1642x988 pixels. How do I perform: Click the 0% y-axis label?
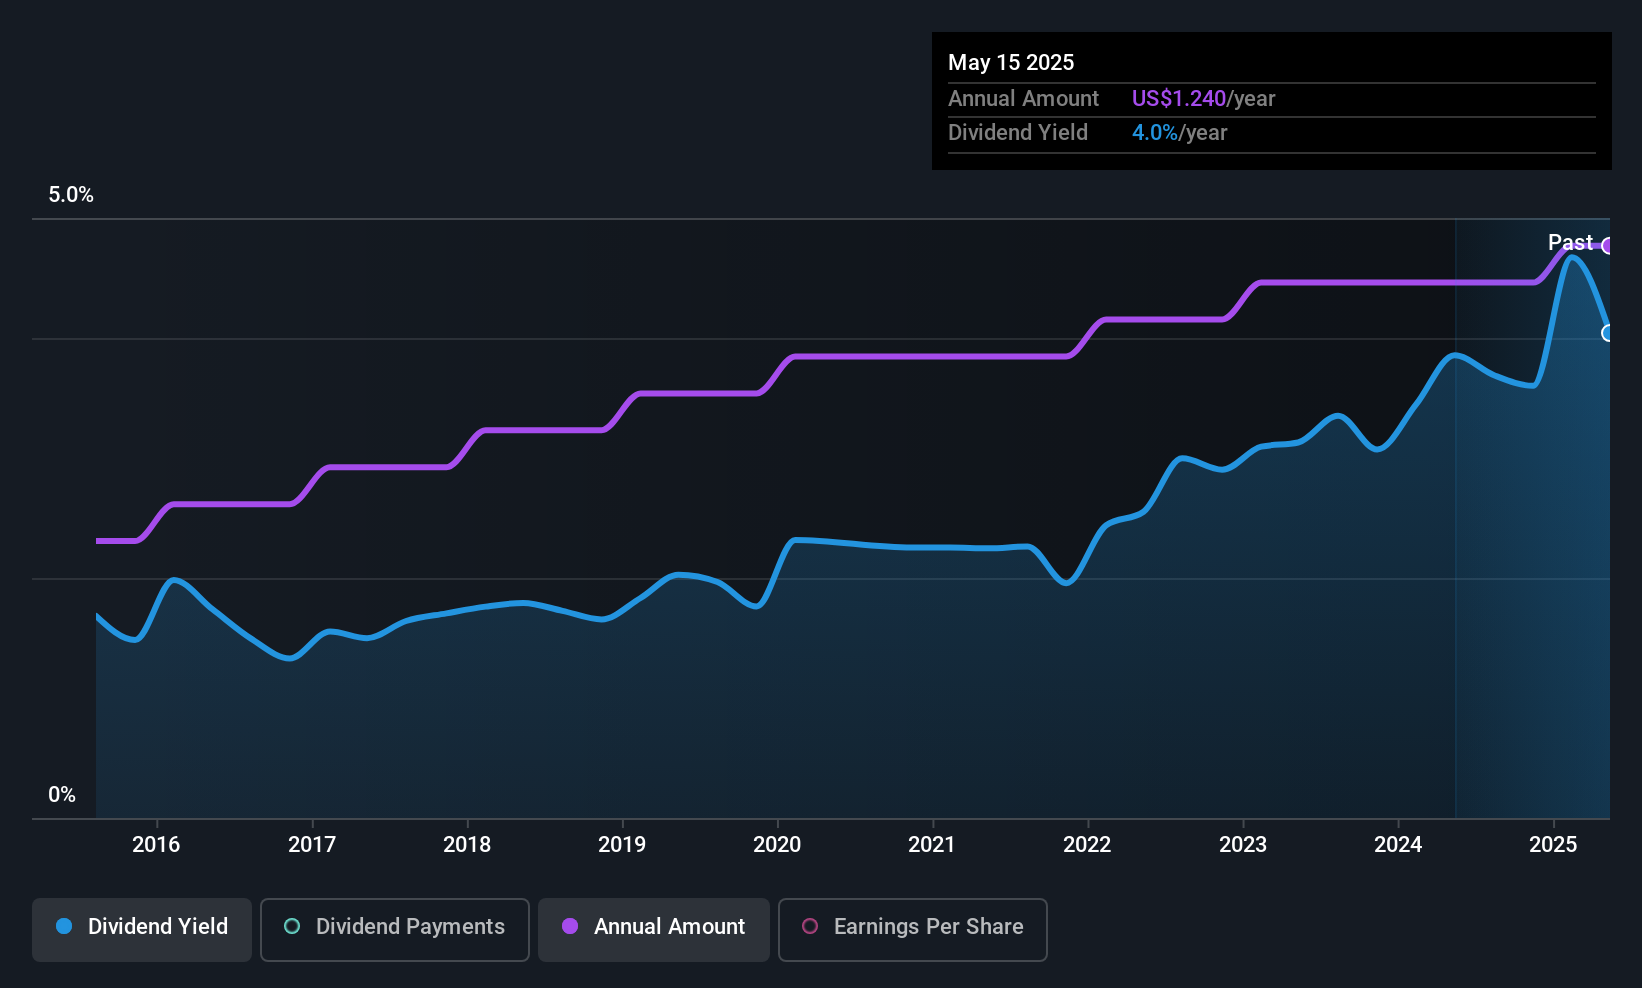pos(62,795)
